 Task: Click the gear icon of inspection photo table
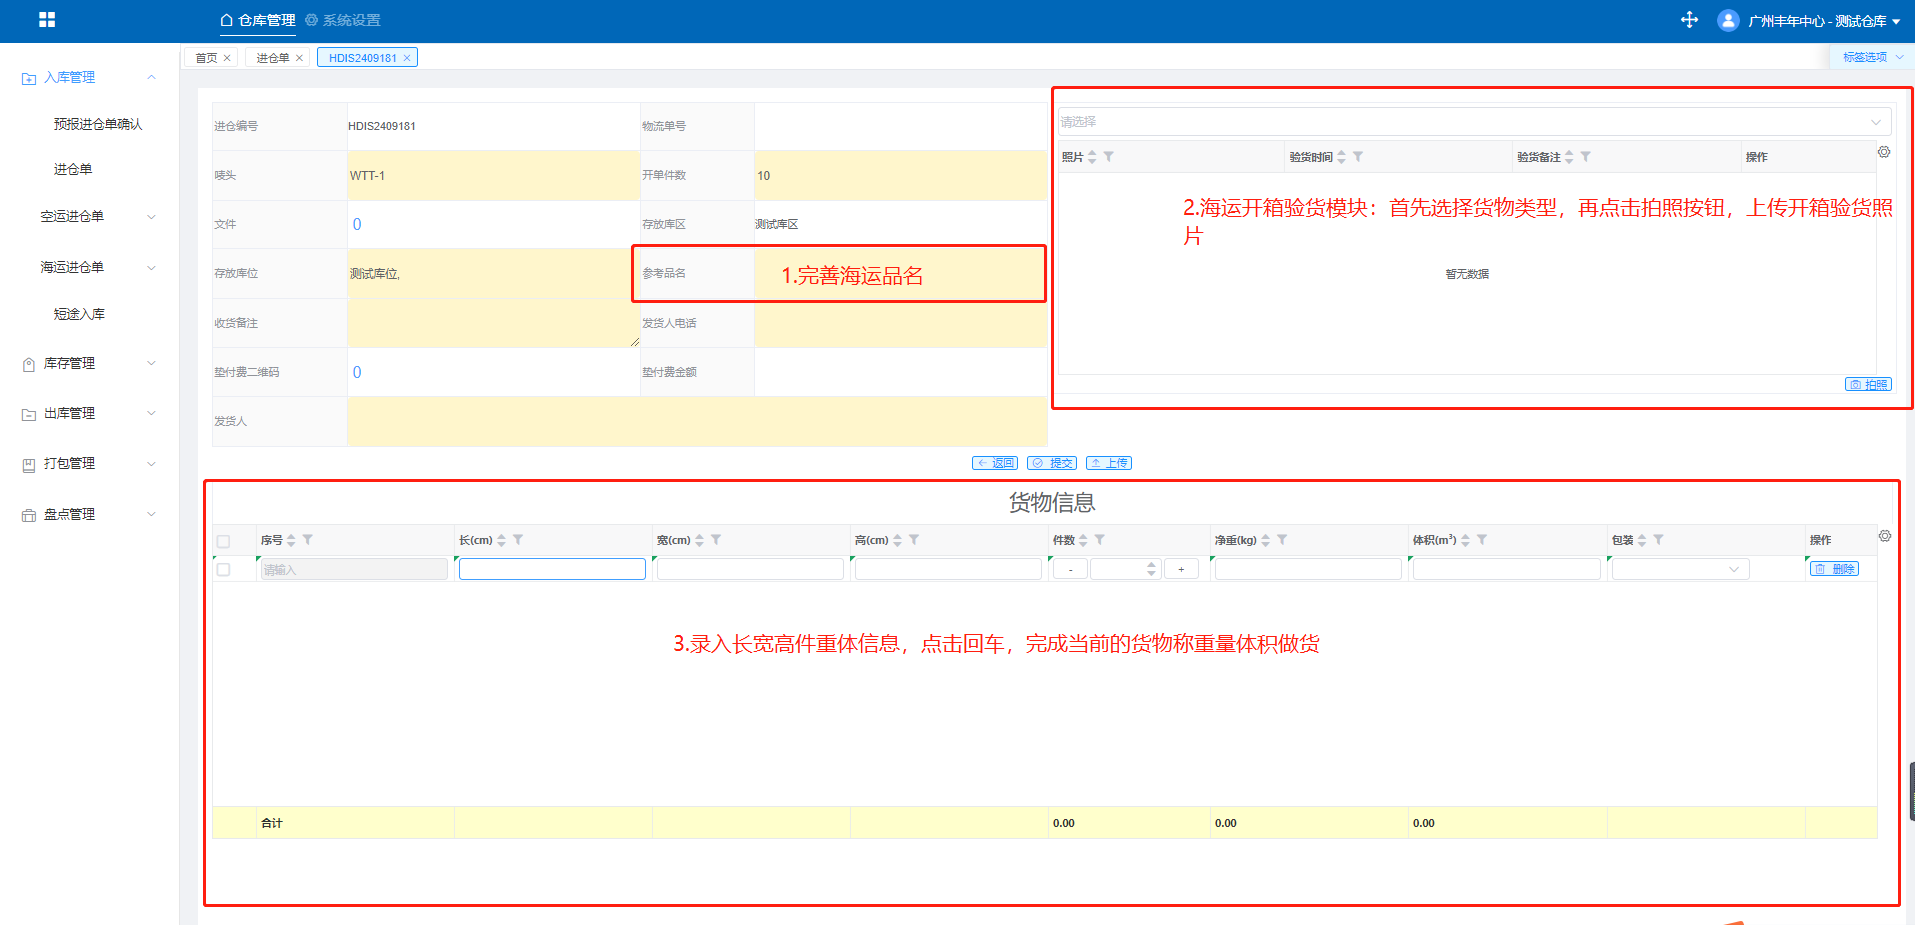coord(1883,152)
